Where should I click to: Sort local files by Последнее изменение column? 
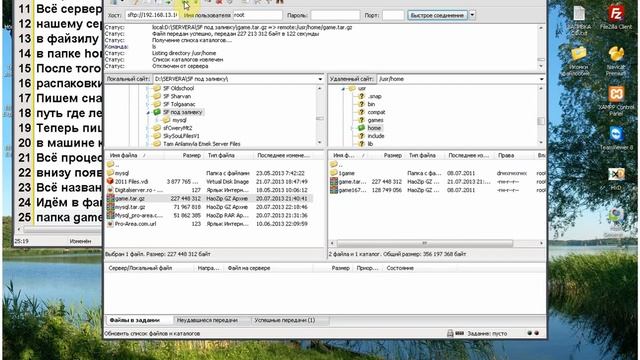pos(283,156)
